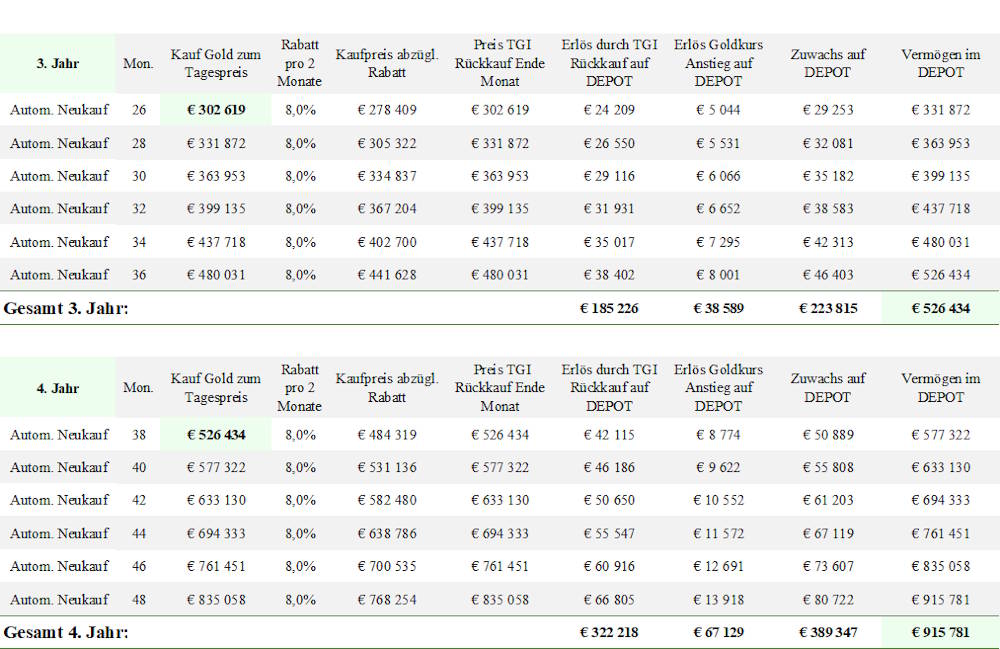Click the € 50 650 TGI proceeds cell

pyautogui.click(x=609, y=500)
